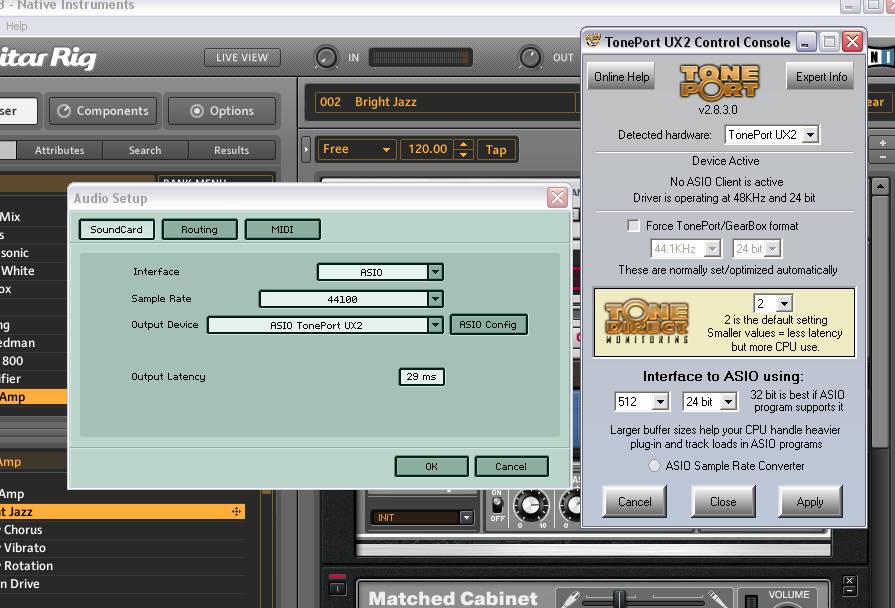Apply the TonePort console settings
895x608 pixels.
pos(810,502)
